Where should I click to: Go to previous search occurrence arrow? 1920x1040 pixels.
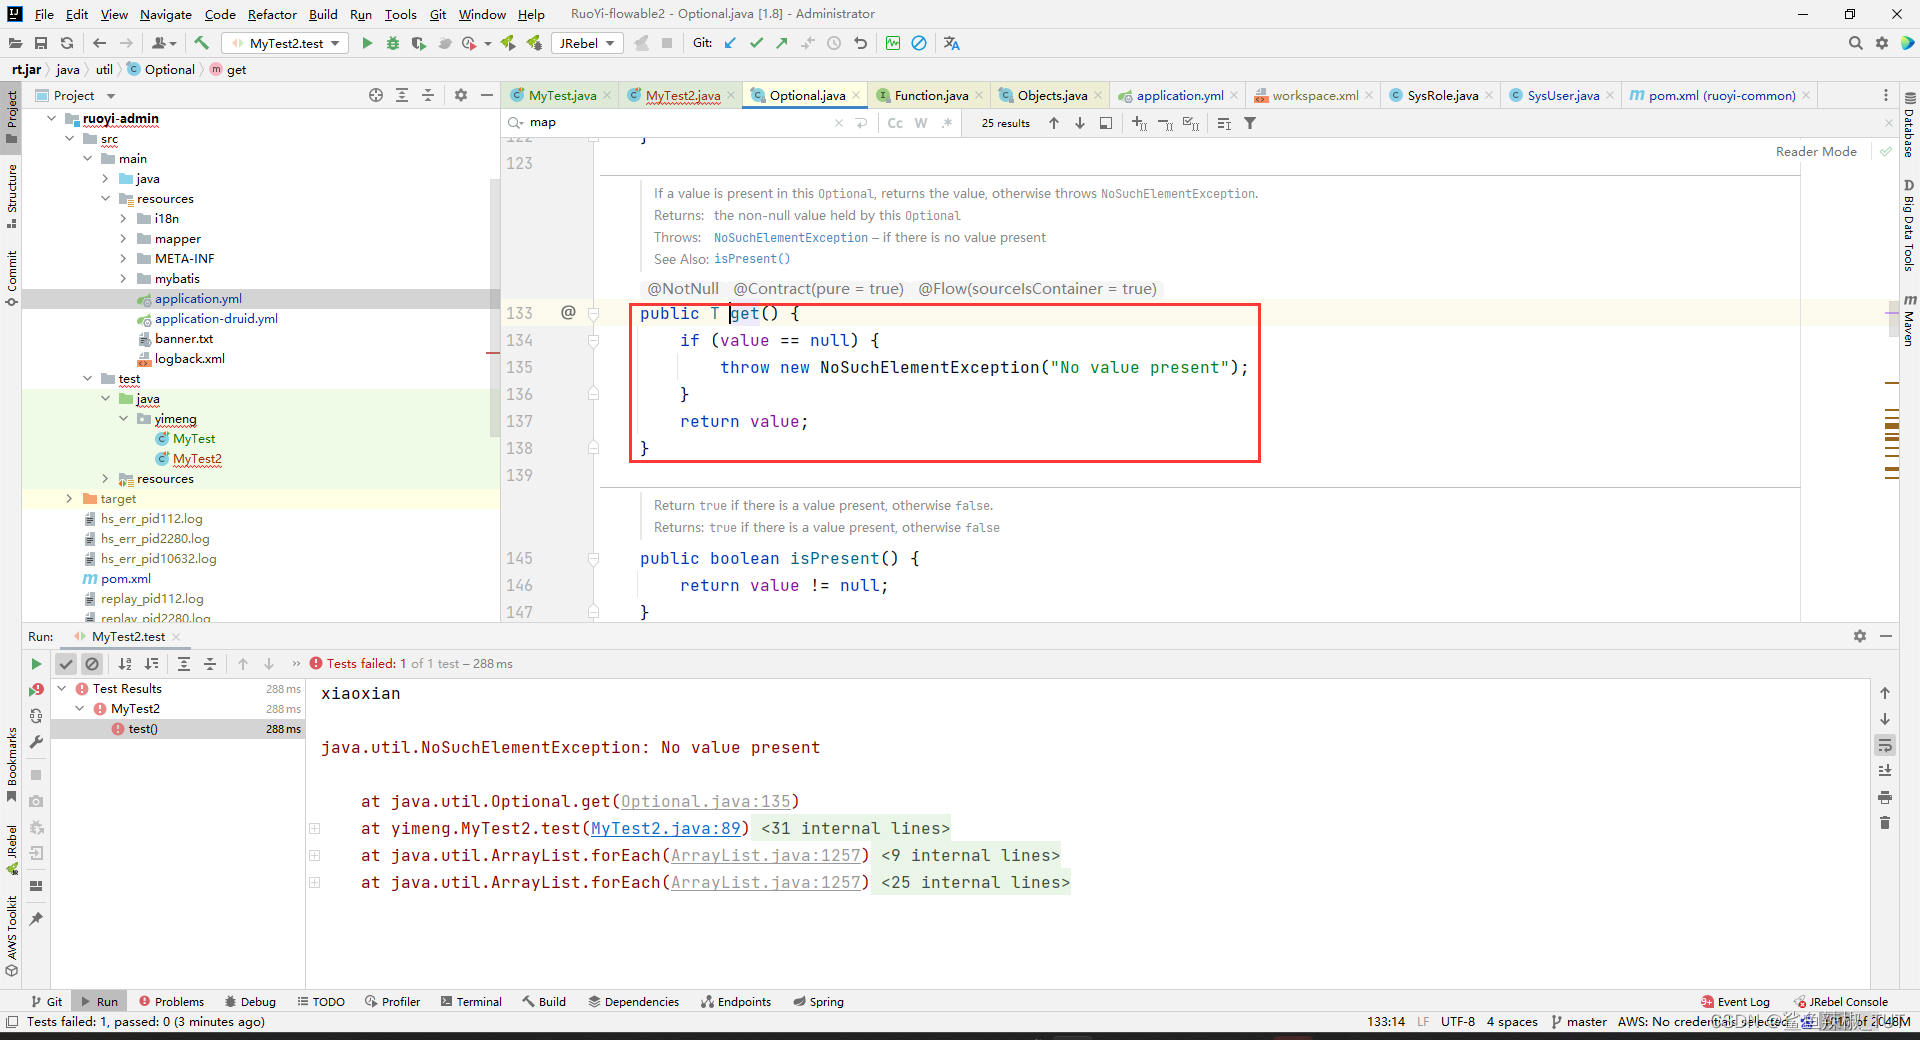1054,123
